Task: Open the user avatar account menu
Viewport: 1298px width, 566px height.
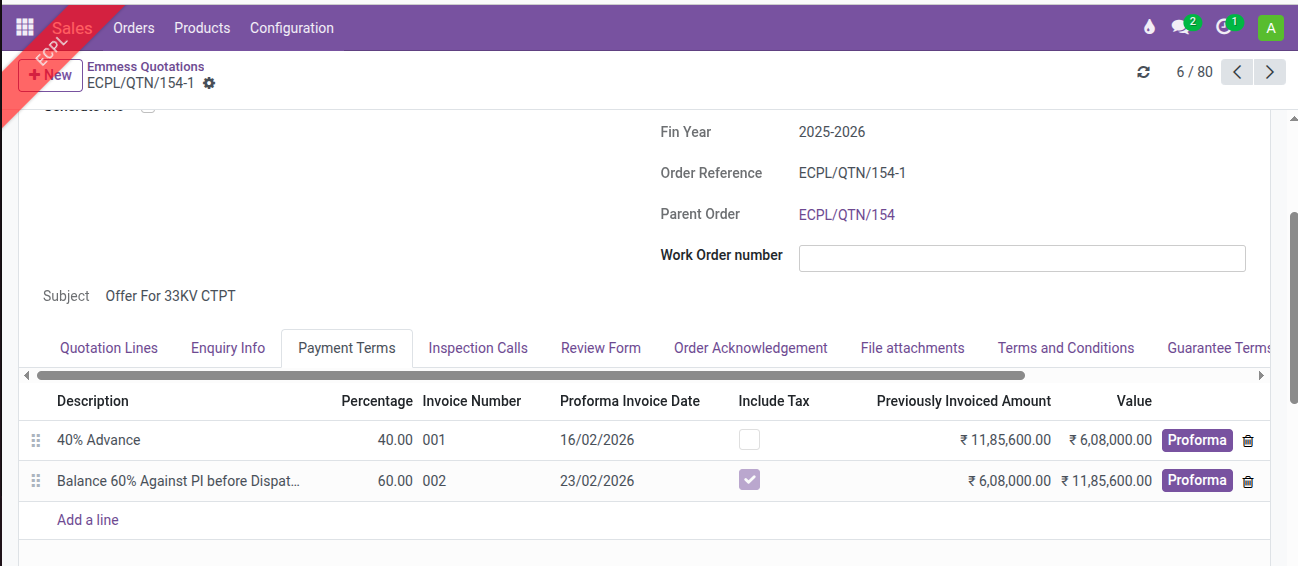Action: [1270, 28]
